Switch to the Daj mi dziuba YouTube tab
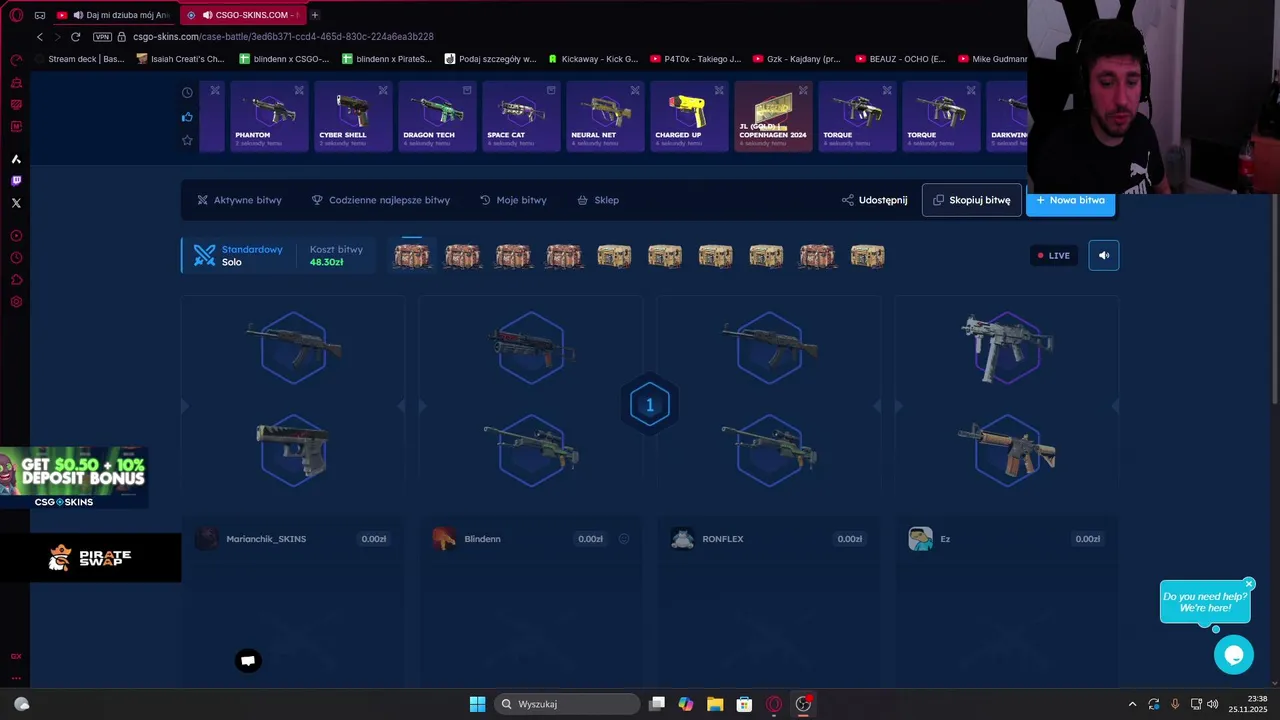The image size is (1280, 720). 113,15
